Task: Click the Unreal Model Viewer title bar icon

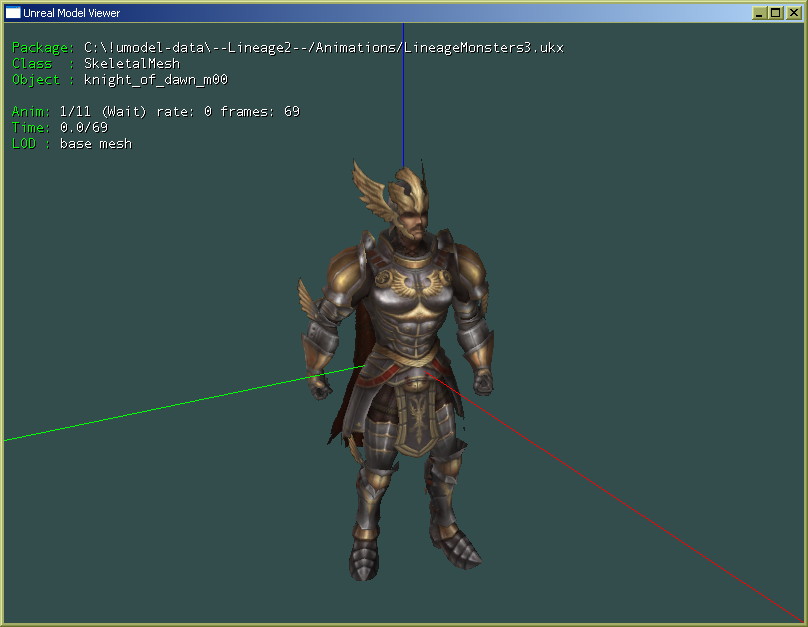Action: pos(13,12)
